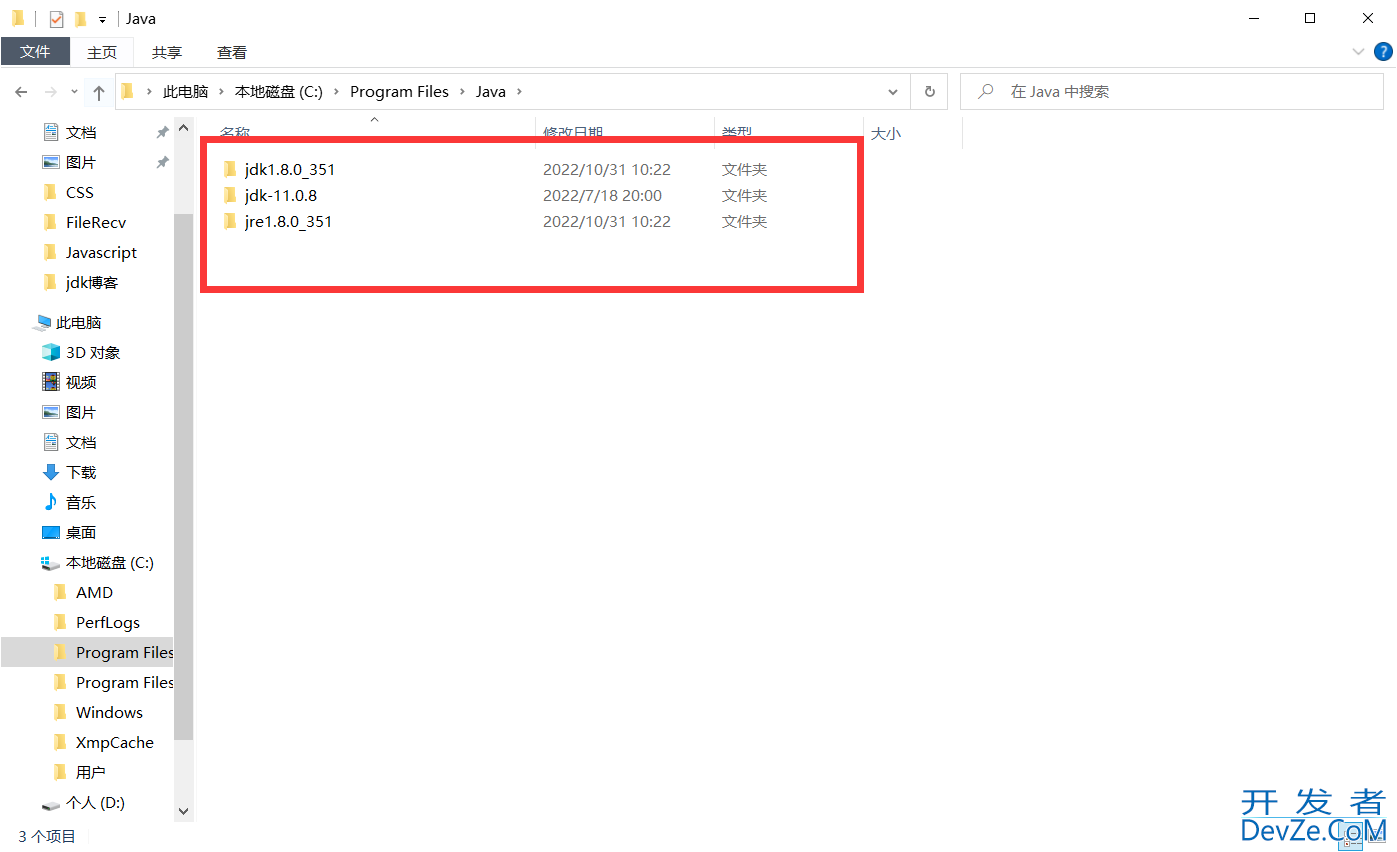Click jdk1.8.0_351 folder icon

[x=229, y=170]
